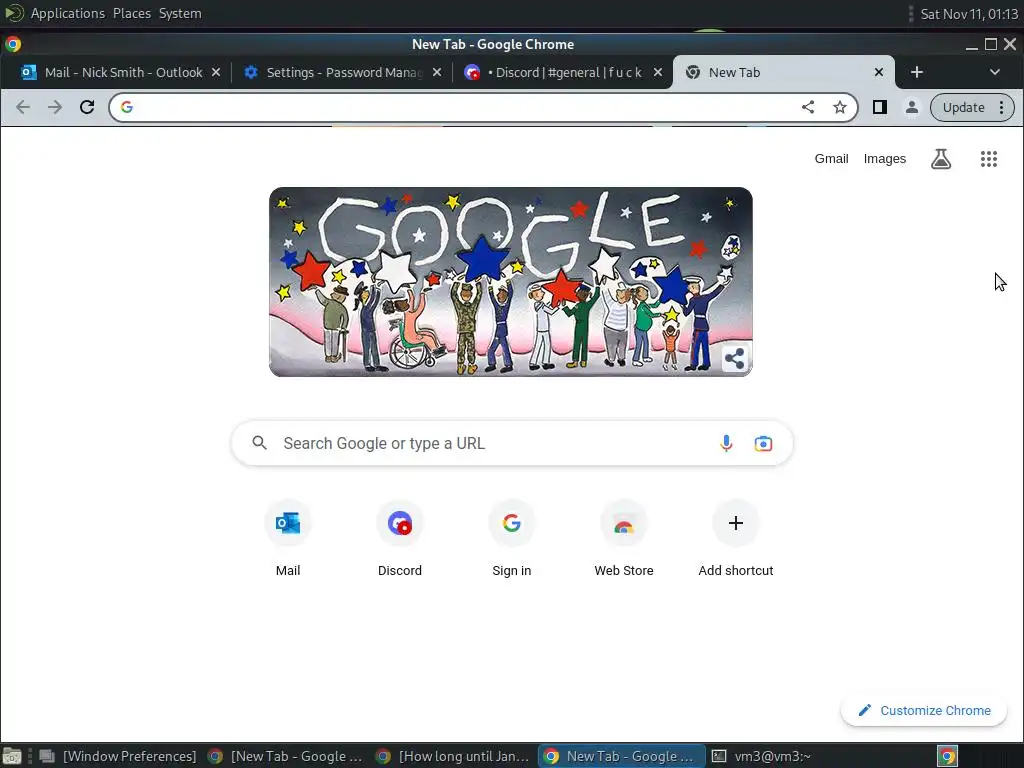This screenshot has height=768, width=1024.
Task: Close the Outlook Mail tab
Action: click(216, 72)
